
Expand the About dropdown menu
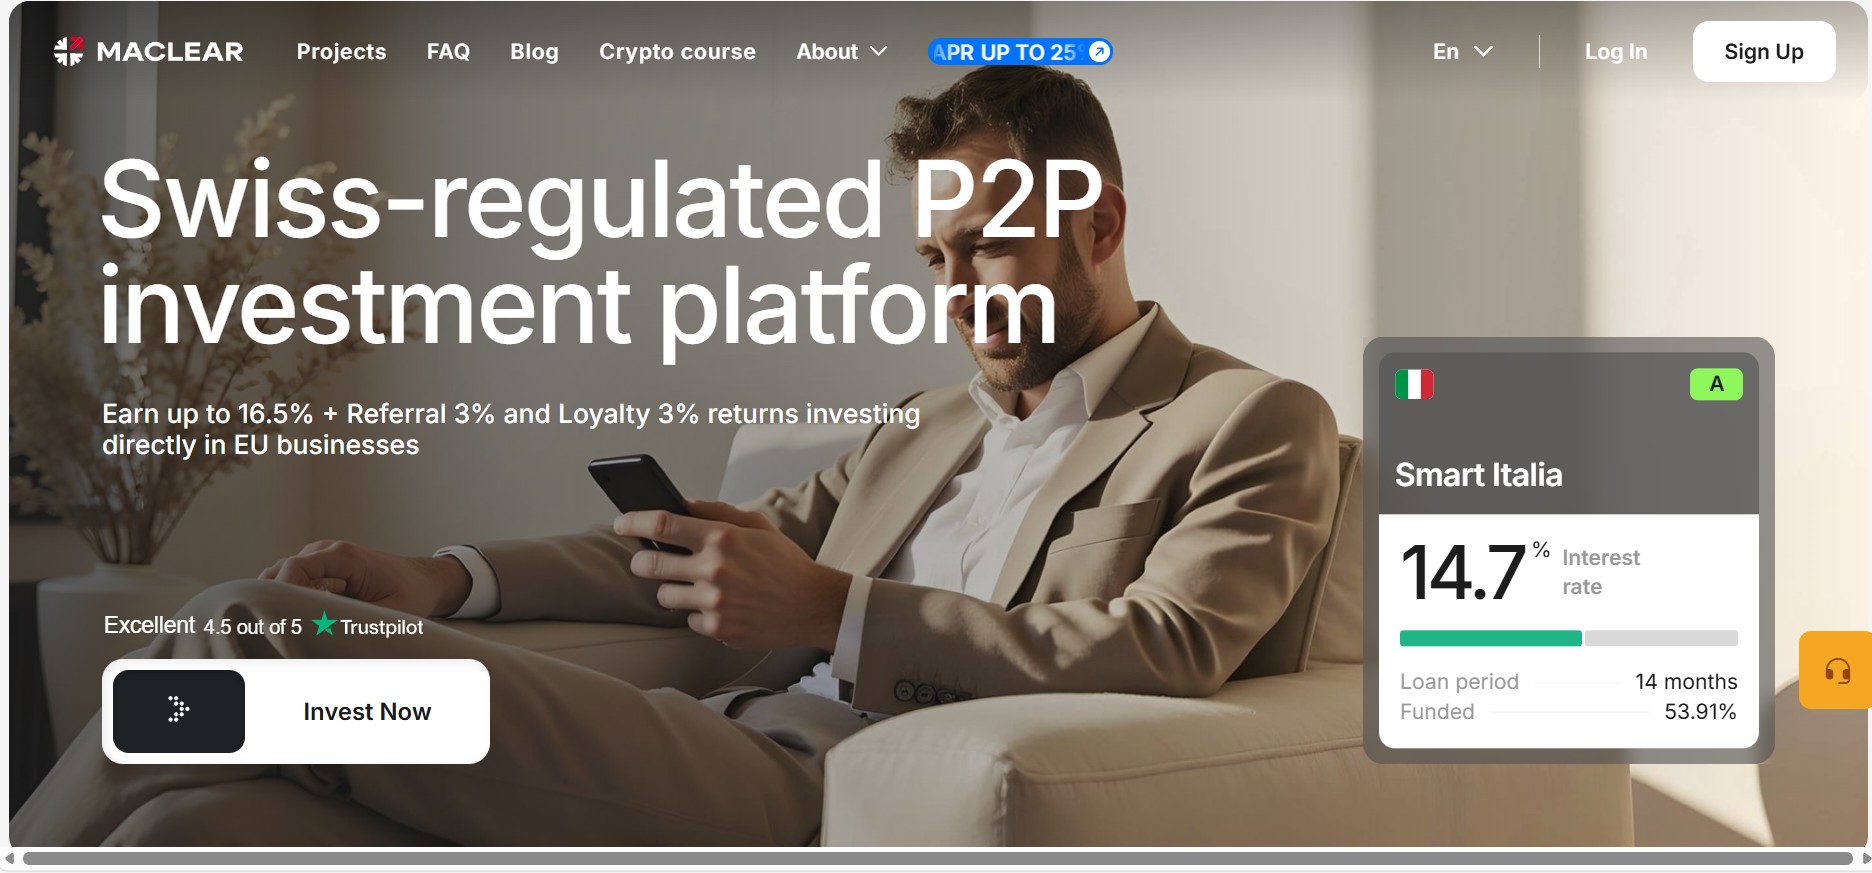click(x=841, y=52)
